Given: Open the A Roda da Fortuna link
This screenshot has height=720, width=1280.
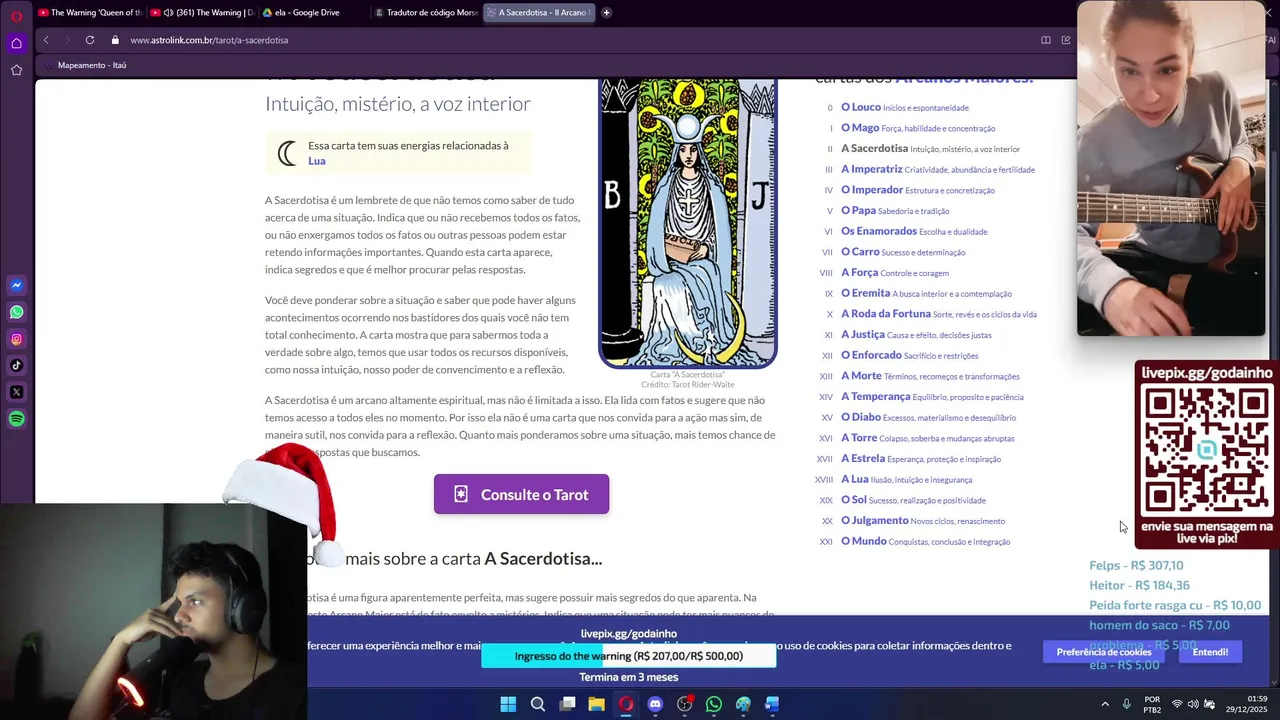Looking at the screenshot, I should [885, 313].
